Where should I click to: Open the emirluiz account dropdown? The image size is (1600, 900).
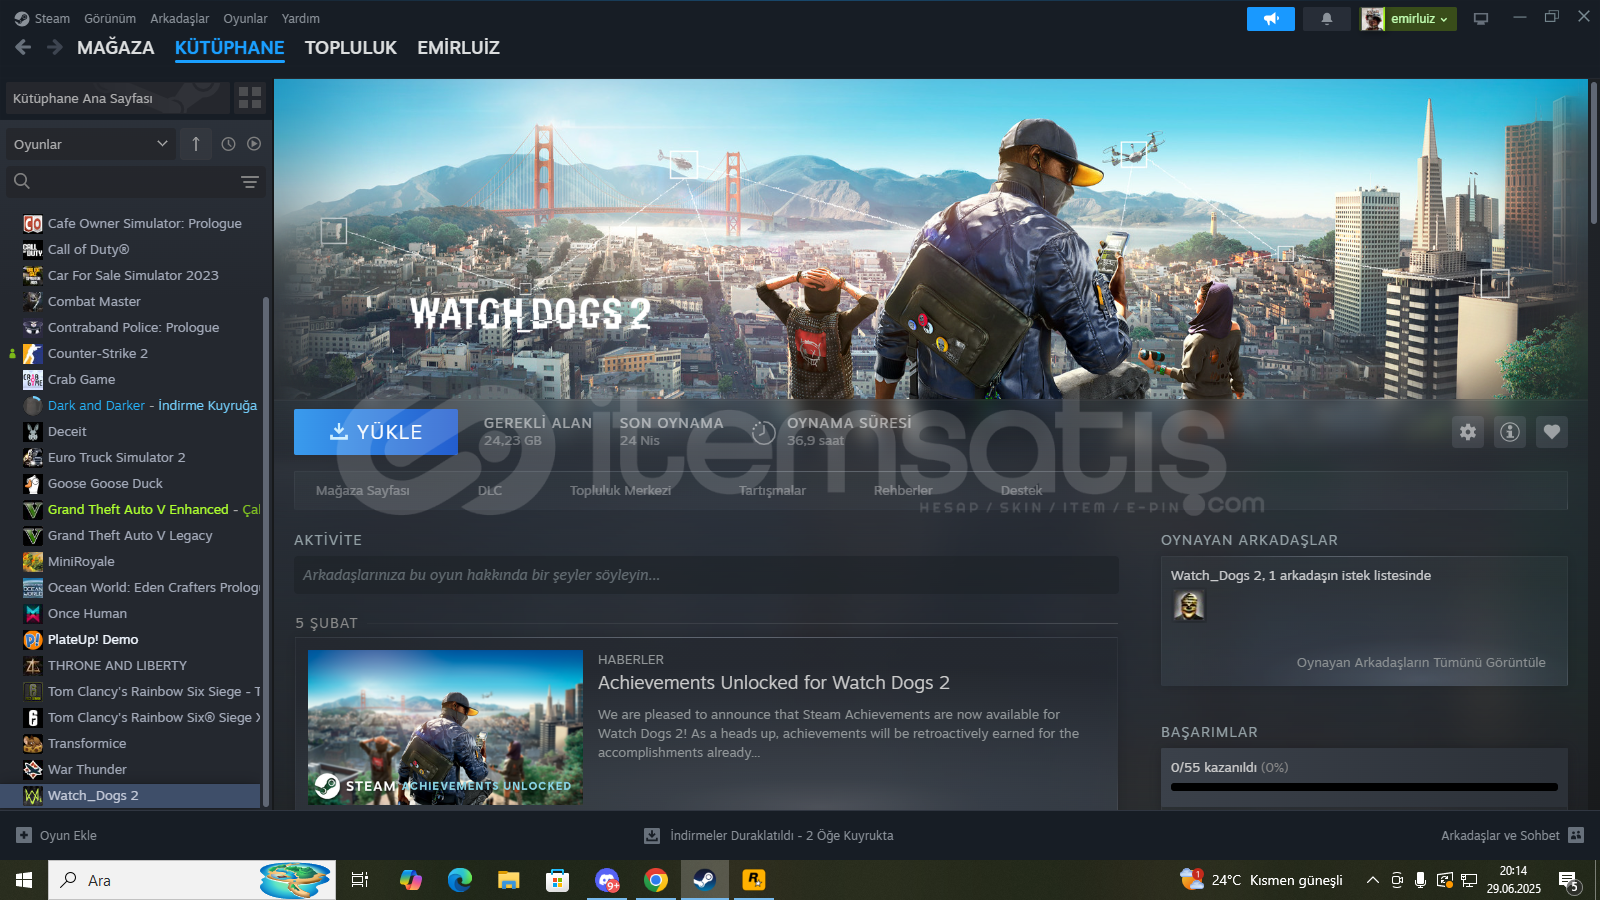[1408, 19]
